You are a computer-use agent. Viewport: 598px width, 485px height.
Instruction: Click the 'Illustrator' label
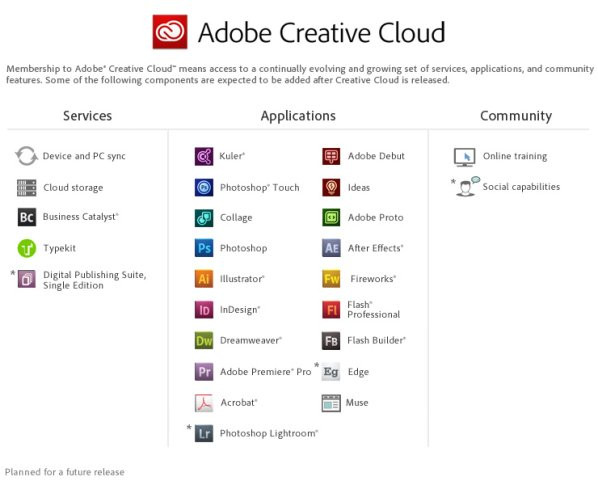242,279
